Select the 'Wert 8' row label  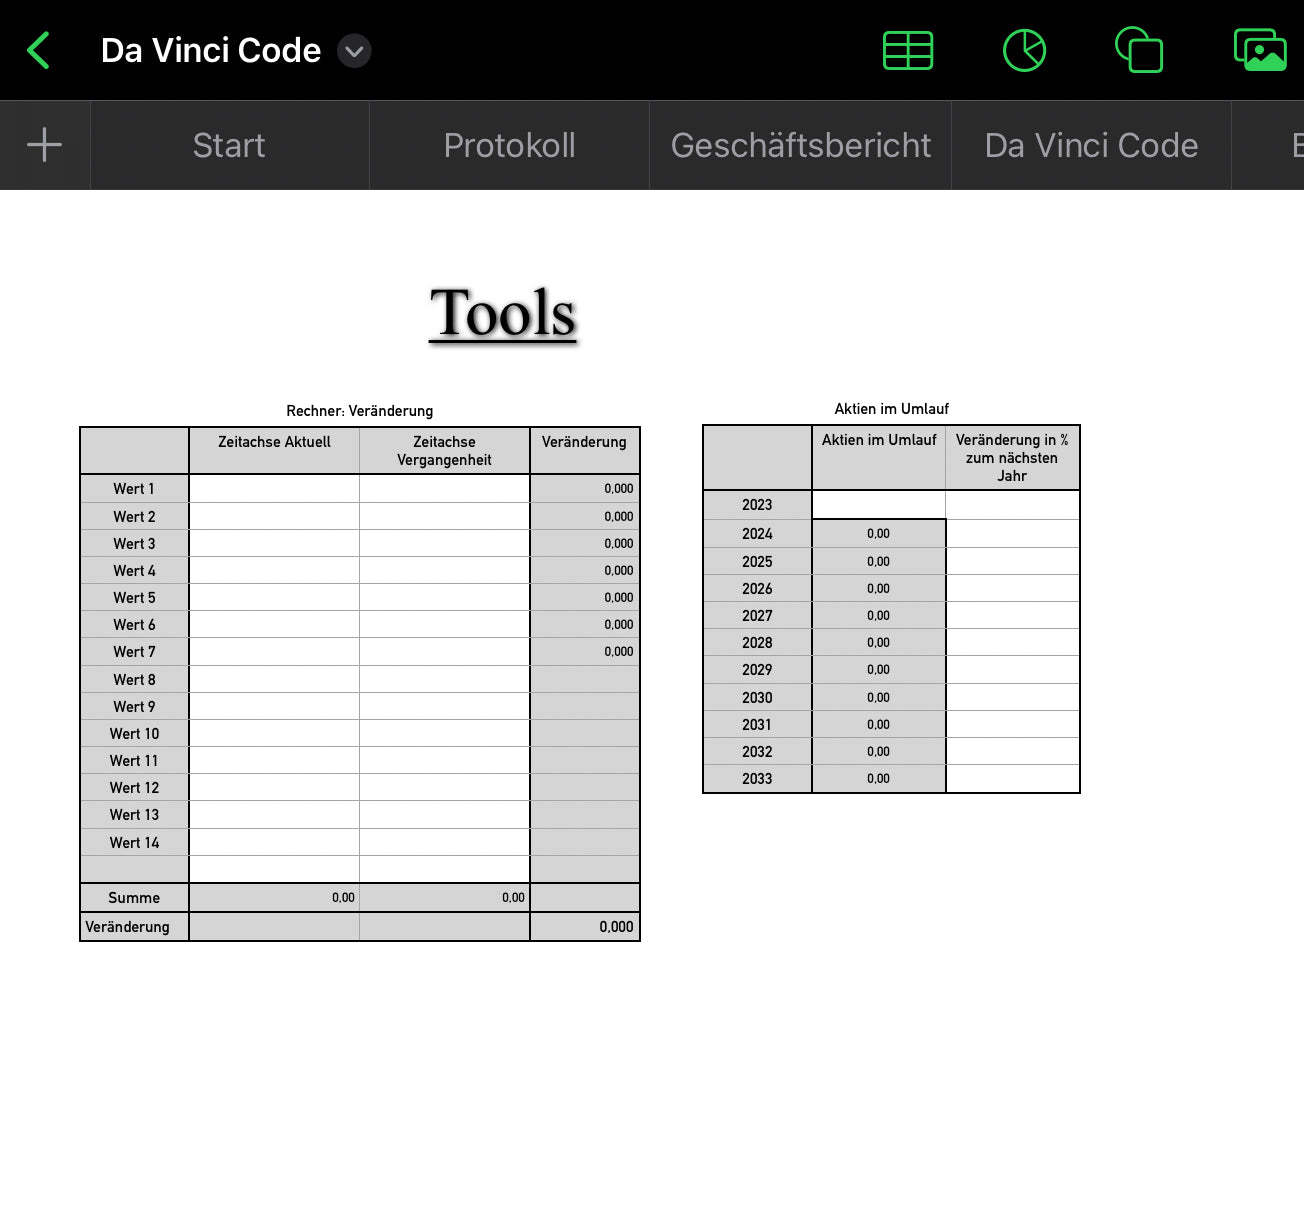[x=134, y=680]
